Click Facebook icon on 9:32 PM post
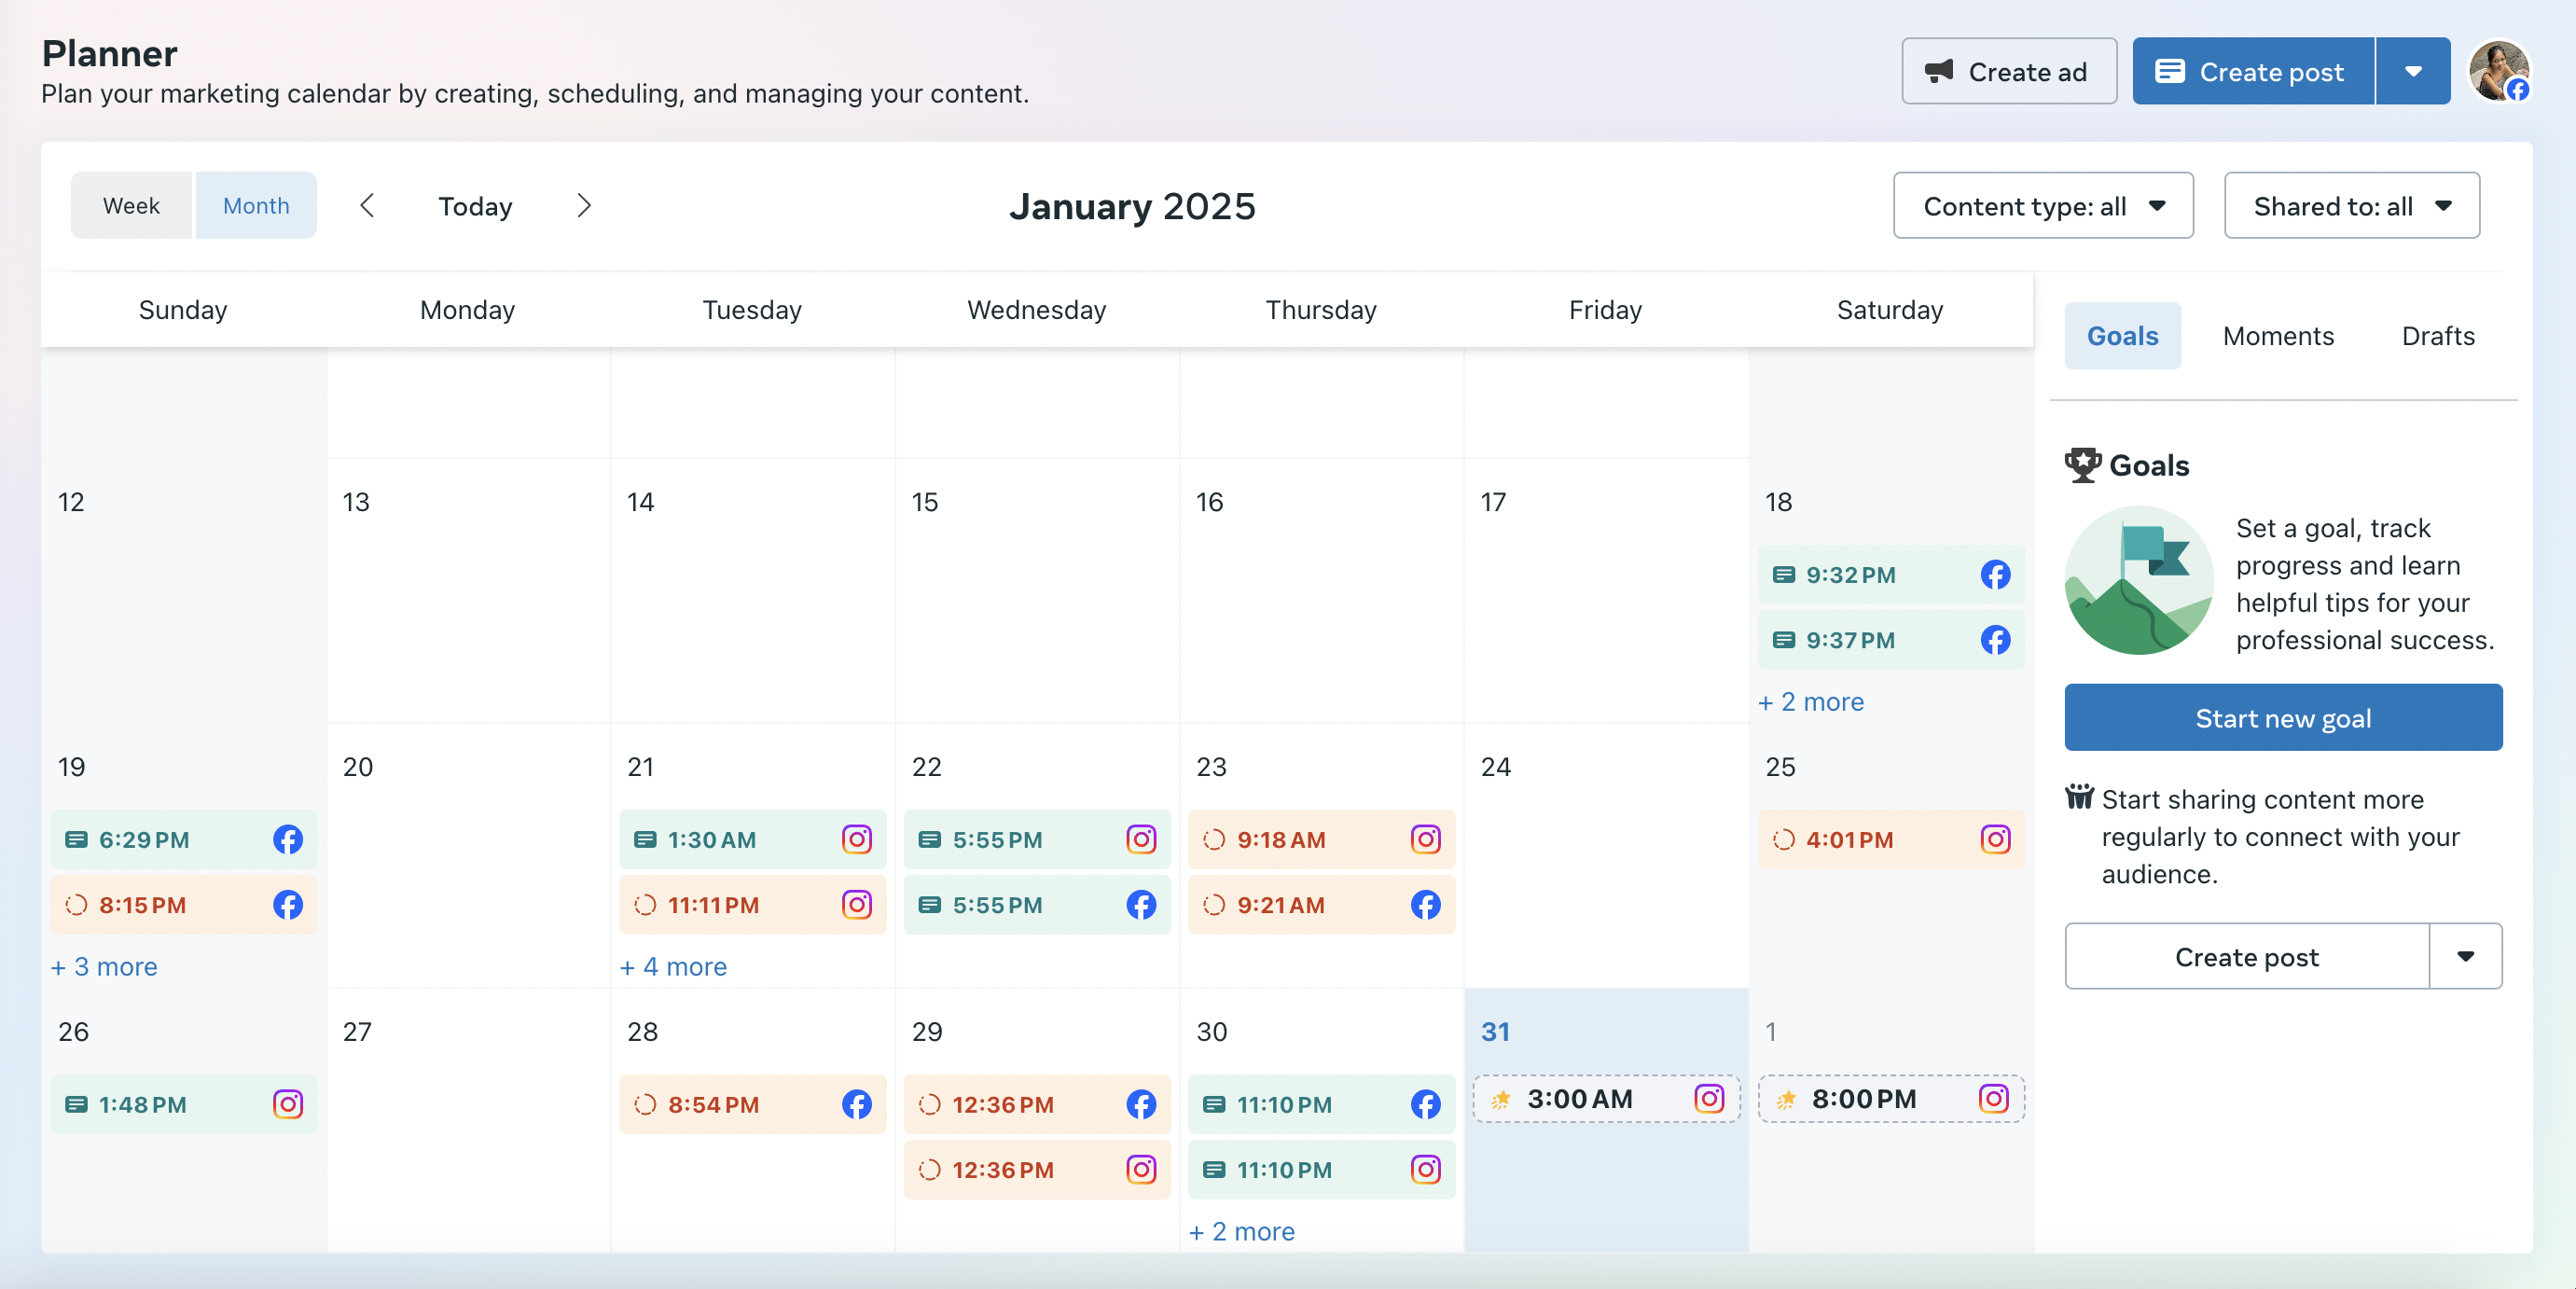The image size is (2576, 1289). (1994, 575)
